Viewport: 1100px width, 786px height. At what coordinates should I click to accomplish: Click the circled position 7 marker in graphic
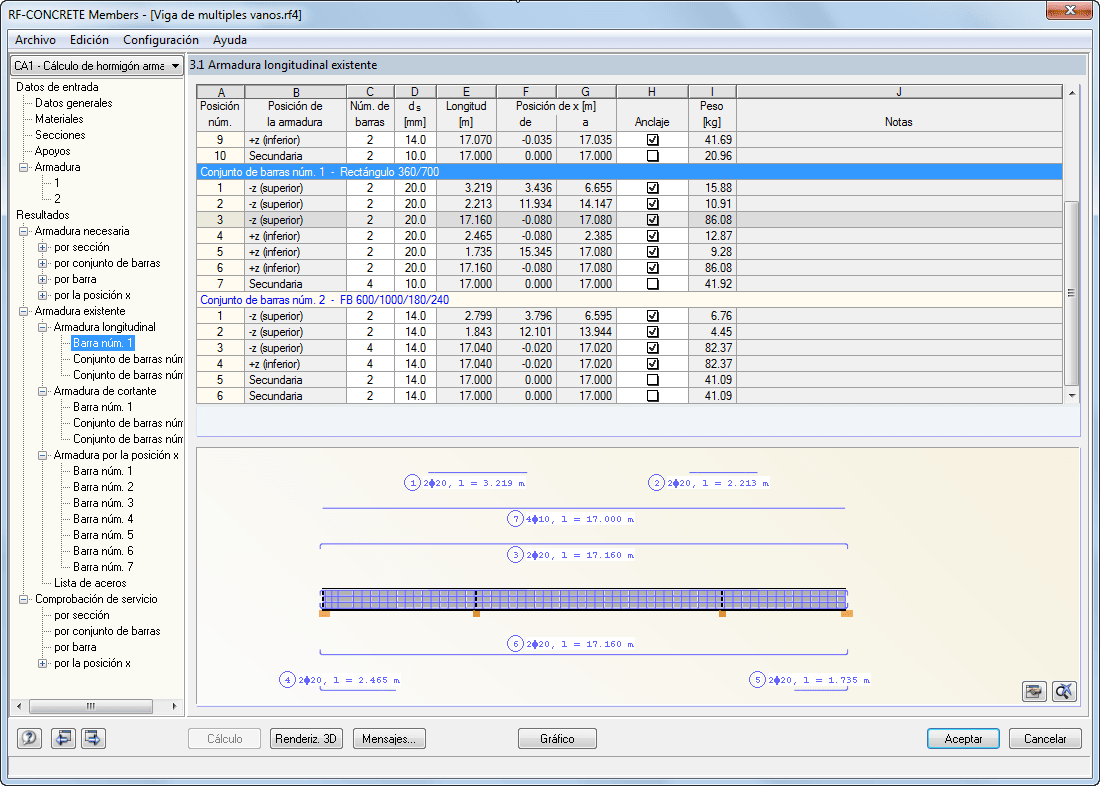pyautogui.click(x=516, y=519)
